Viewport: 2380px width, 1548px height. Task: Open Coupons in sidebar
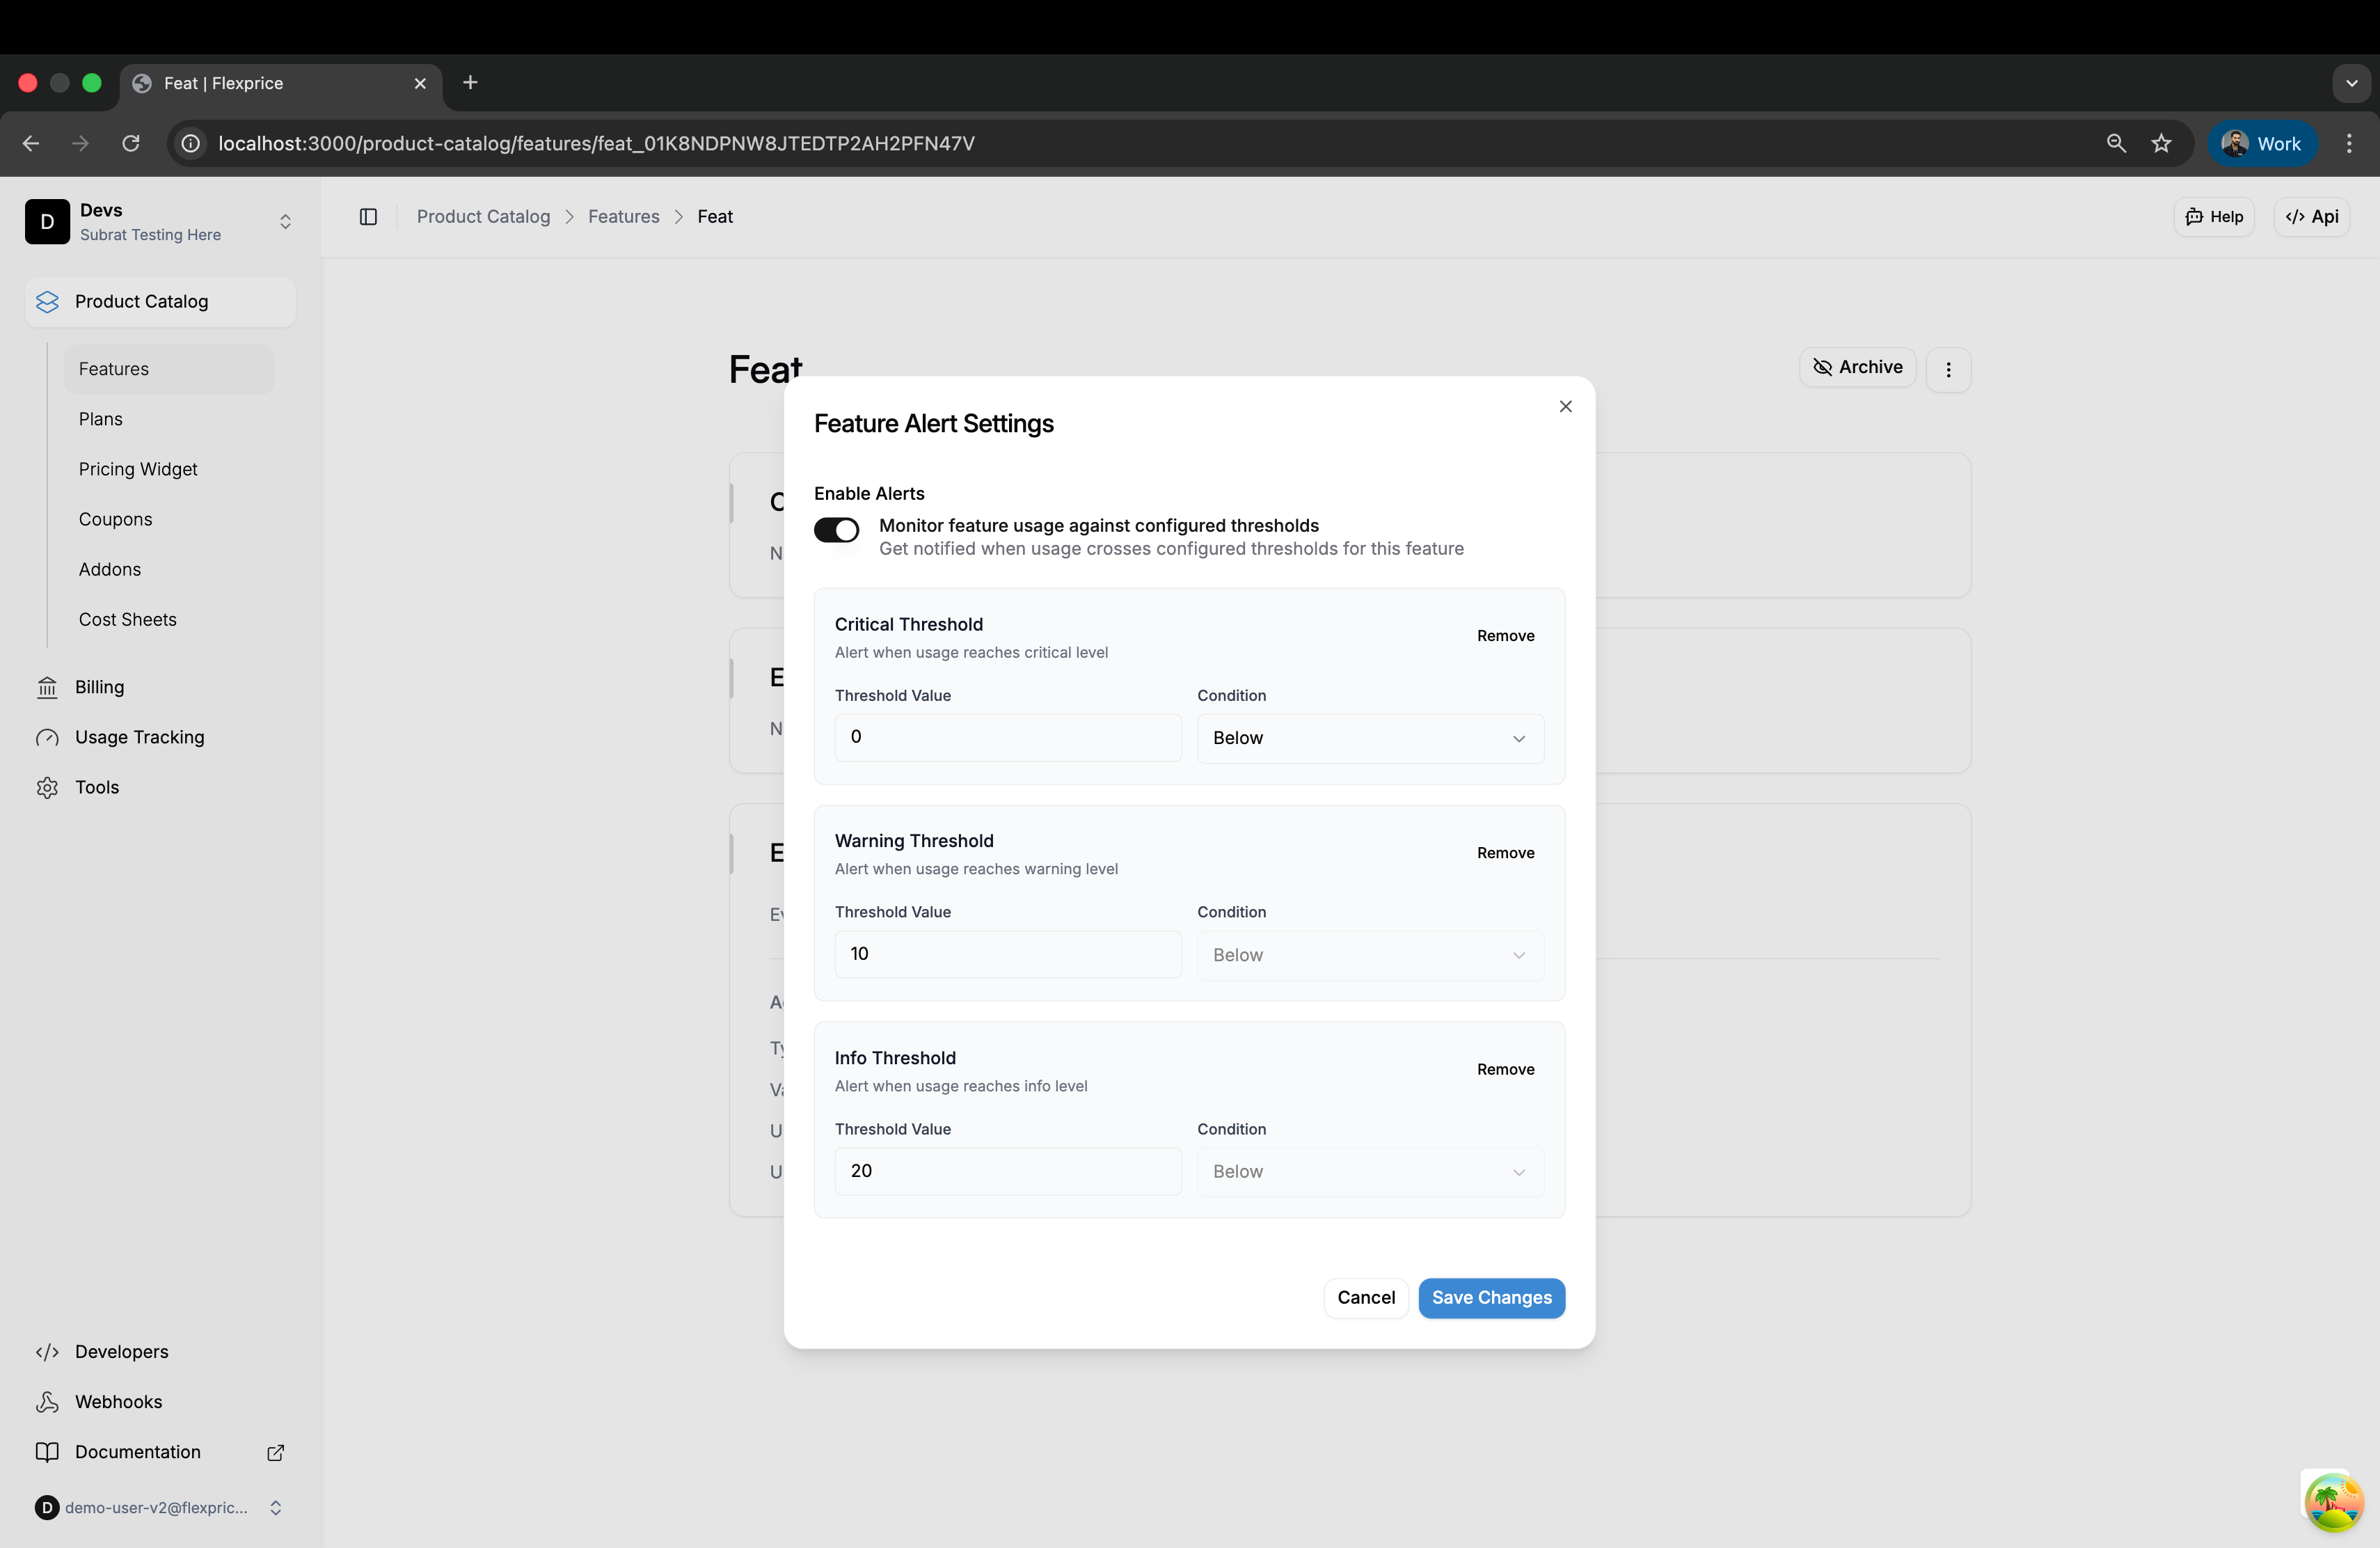click(x=168, y=519)
